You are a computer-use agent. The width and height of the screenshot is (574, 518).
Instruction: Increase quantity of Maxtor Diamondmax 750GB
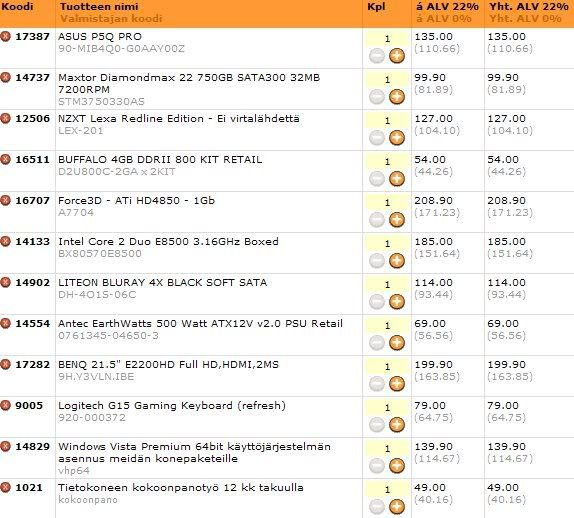(x=397, y=97)
